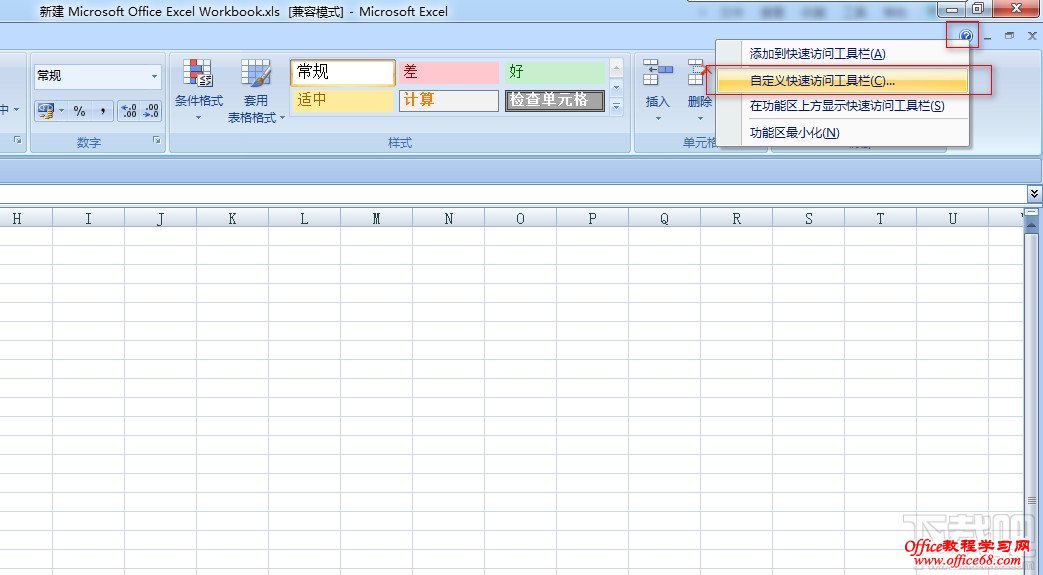The image size is (1043, 575).
Task: Click the decrease decimal places icon
Action: [151, 111]
